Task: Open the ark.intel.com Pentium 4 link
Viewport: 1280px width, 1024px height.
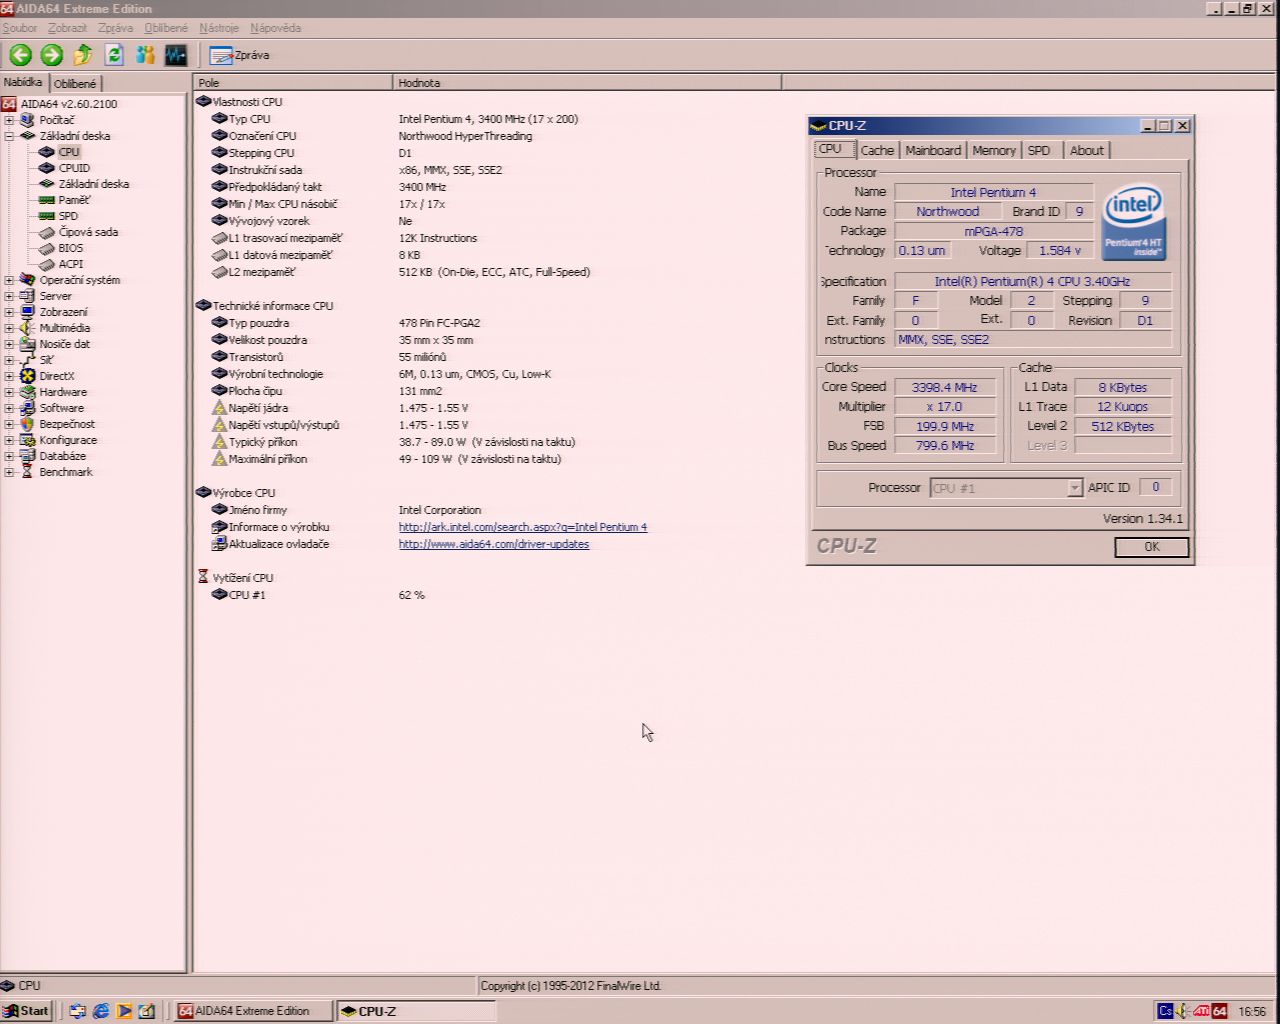Action: point(523,527)
